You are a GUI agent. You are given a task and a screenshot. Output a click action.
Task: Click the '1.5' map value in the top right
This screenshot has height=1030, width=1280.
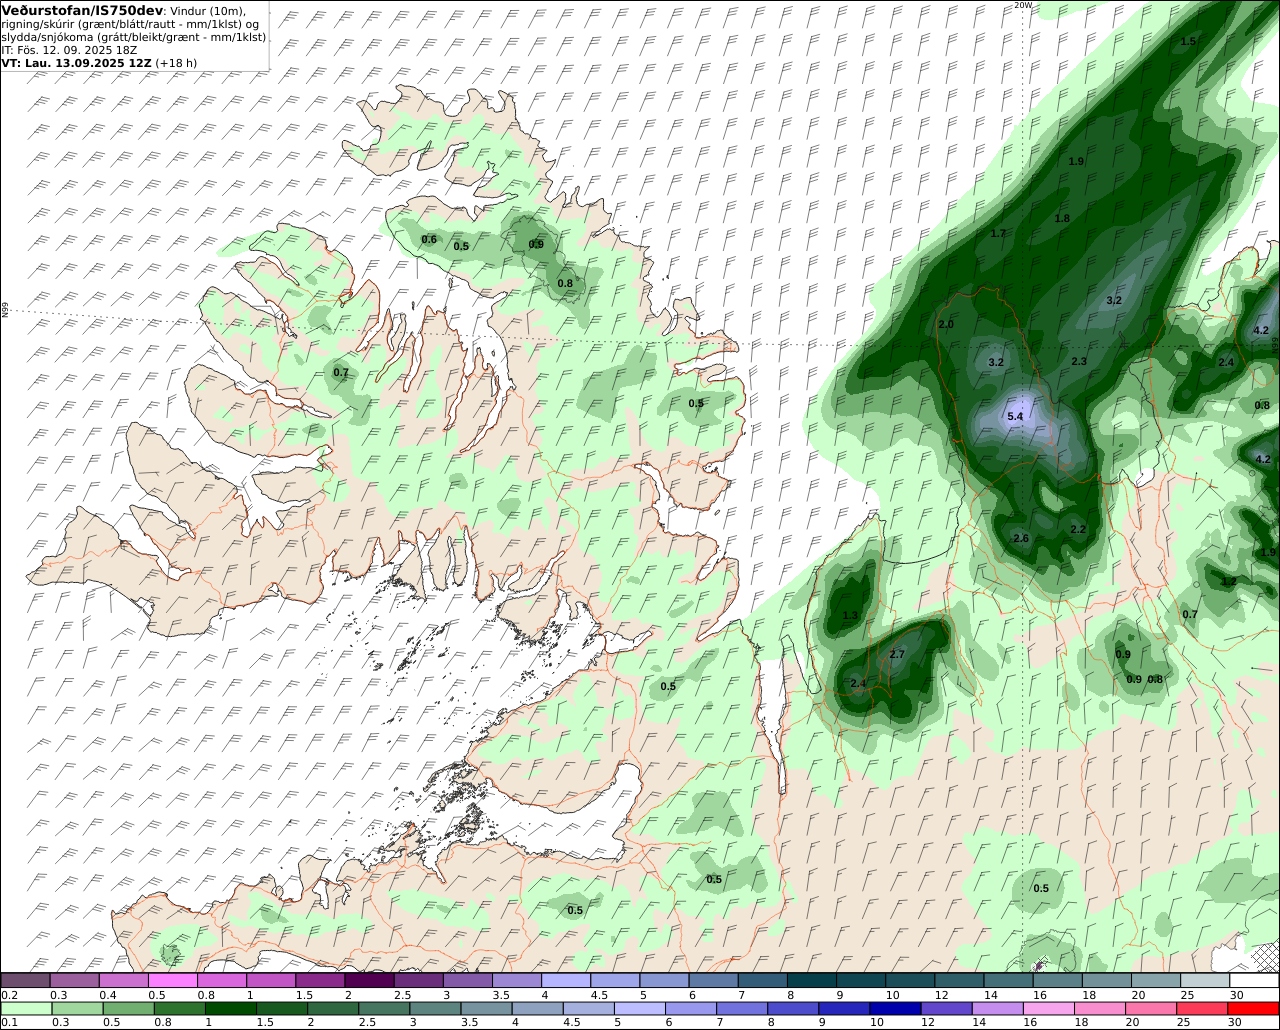[x=1188, y=41]
